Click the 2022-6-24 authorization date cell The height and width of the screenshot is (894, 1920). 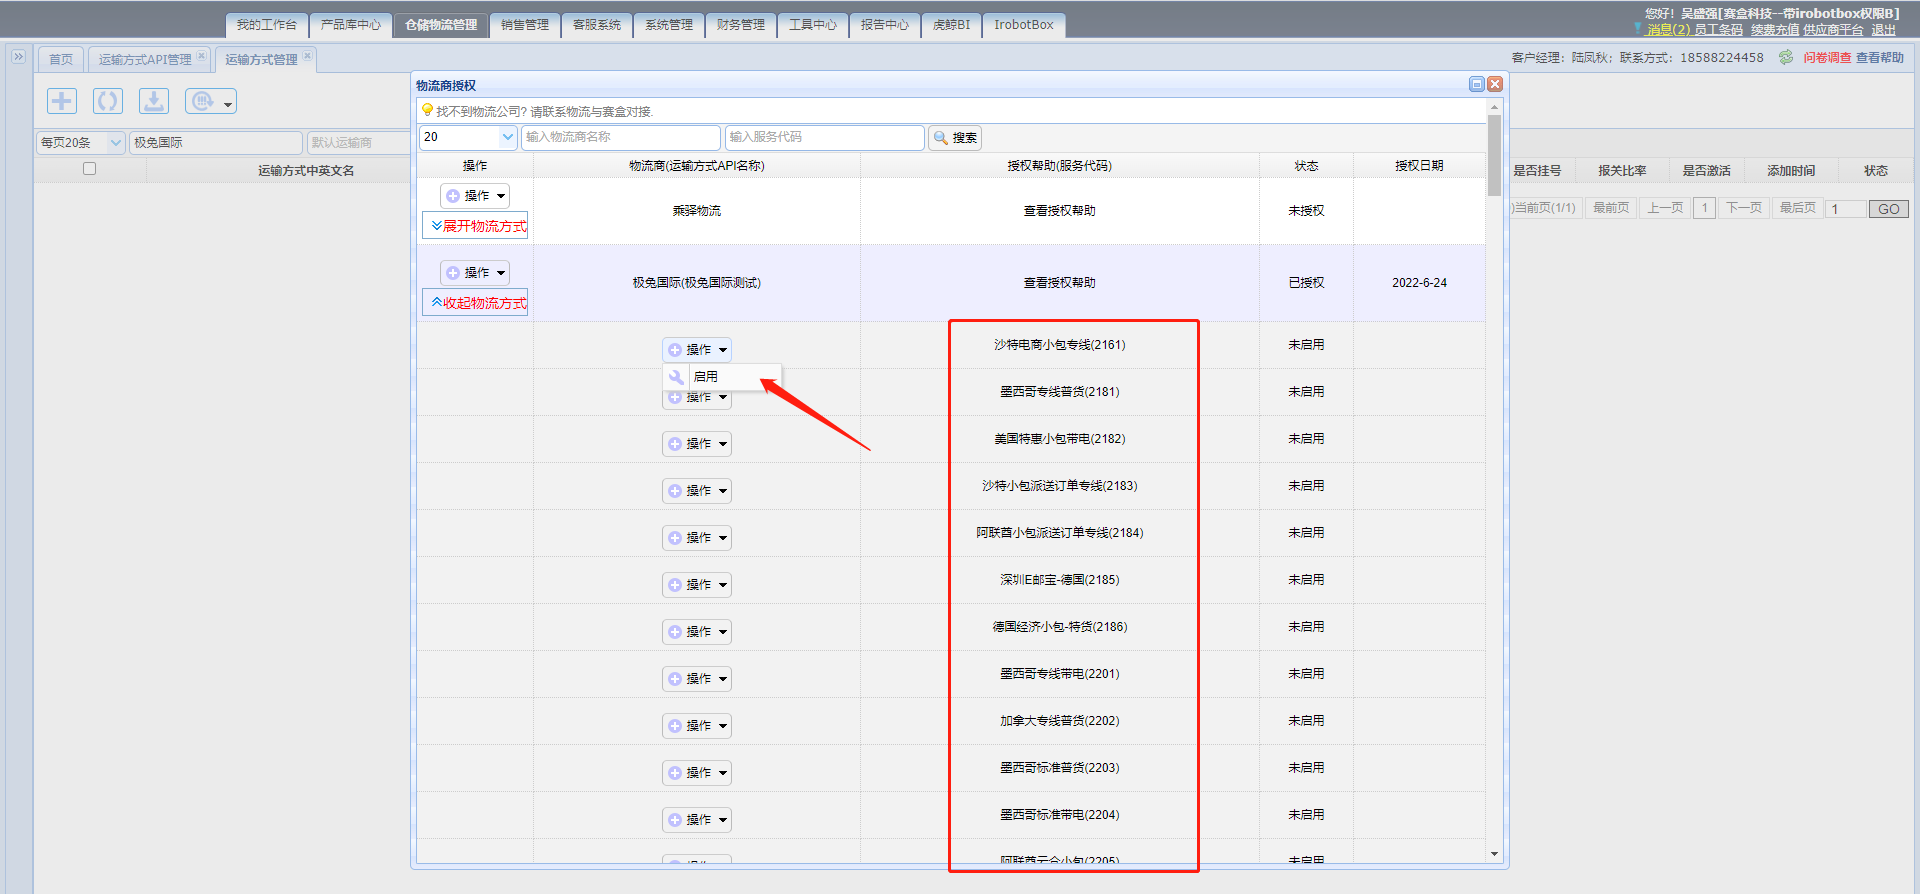1419,283
